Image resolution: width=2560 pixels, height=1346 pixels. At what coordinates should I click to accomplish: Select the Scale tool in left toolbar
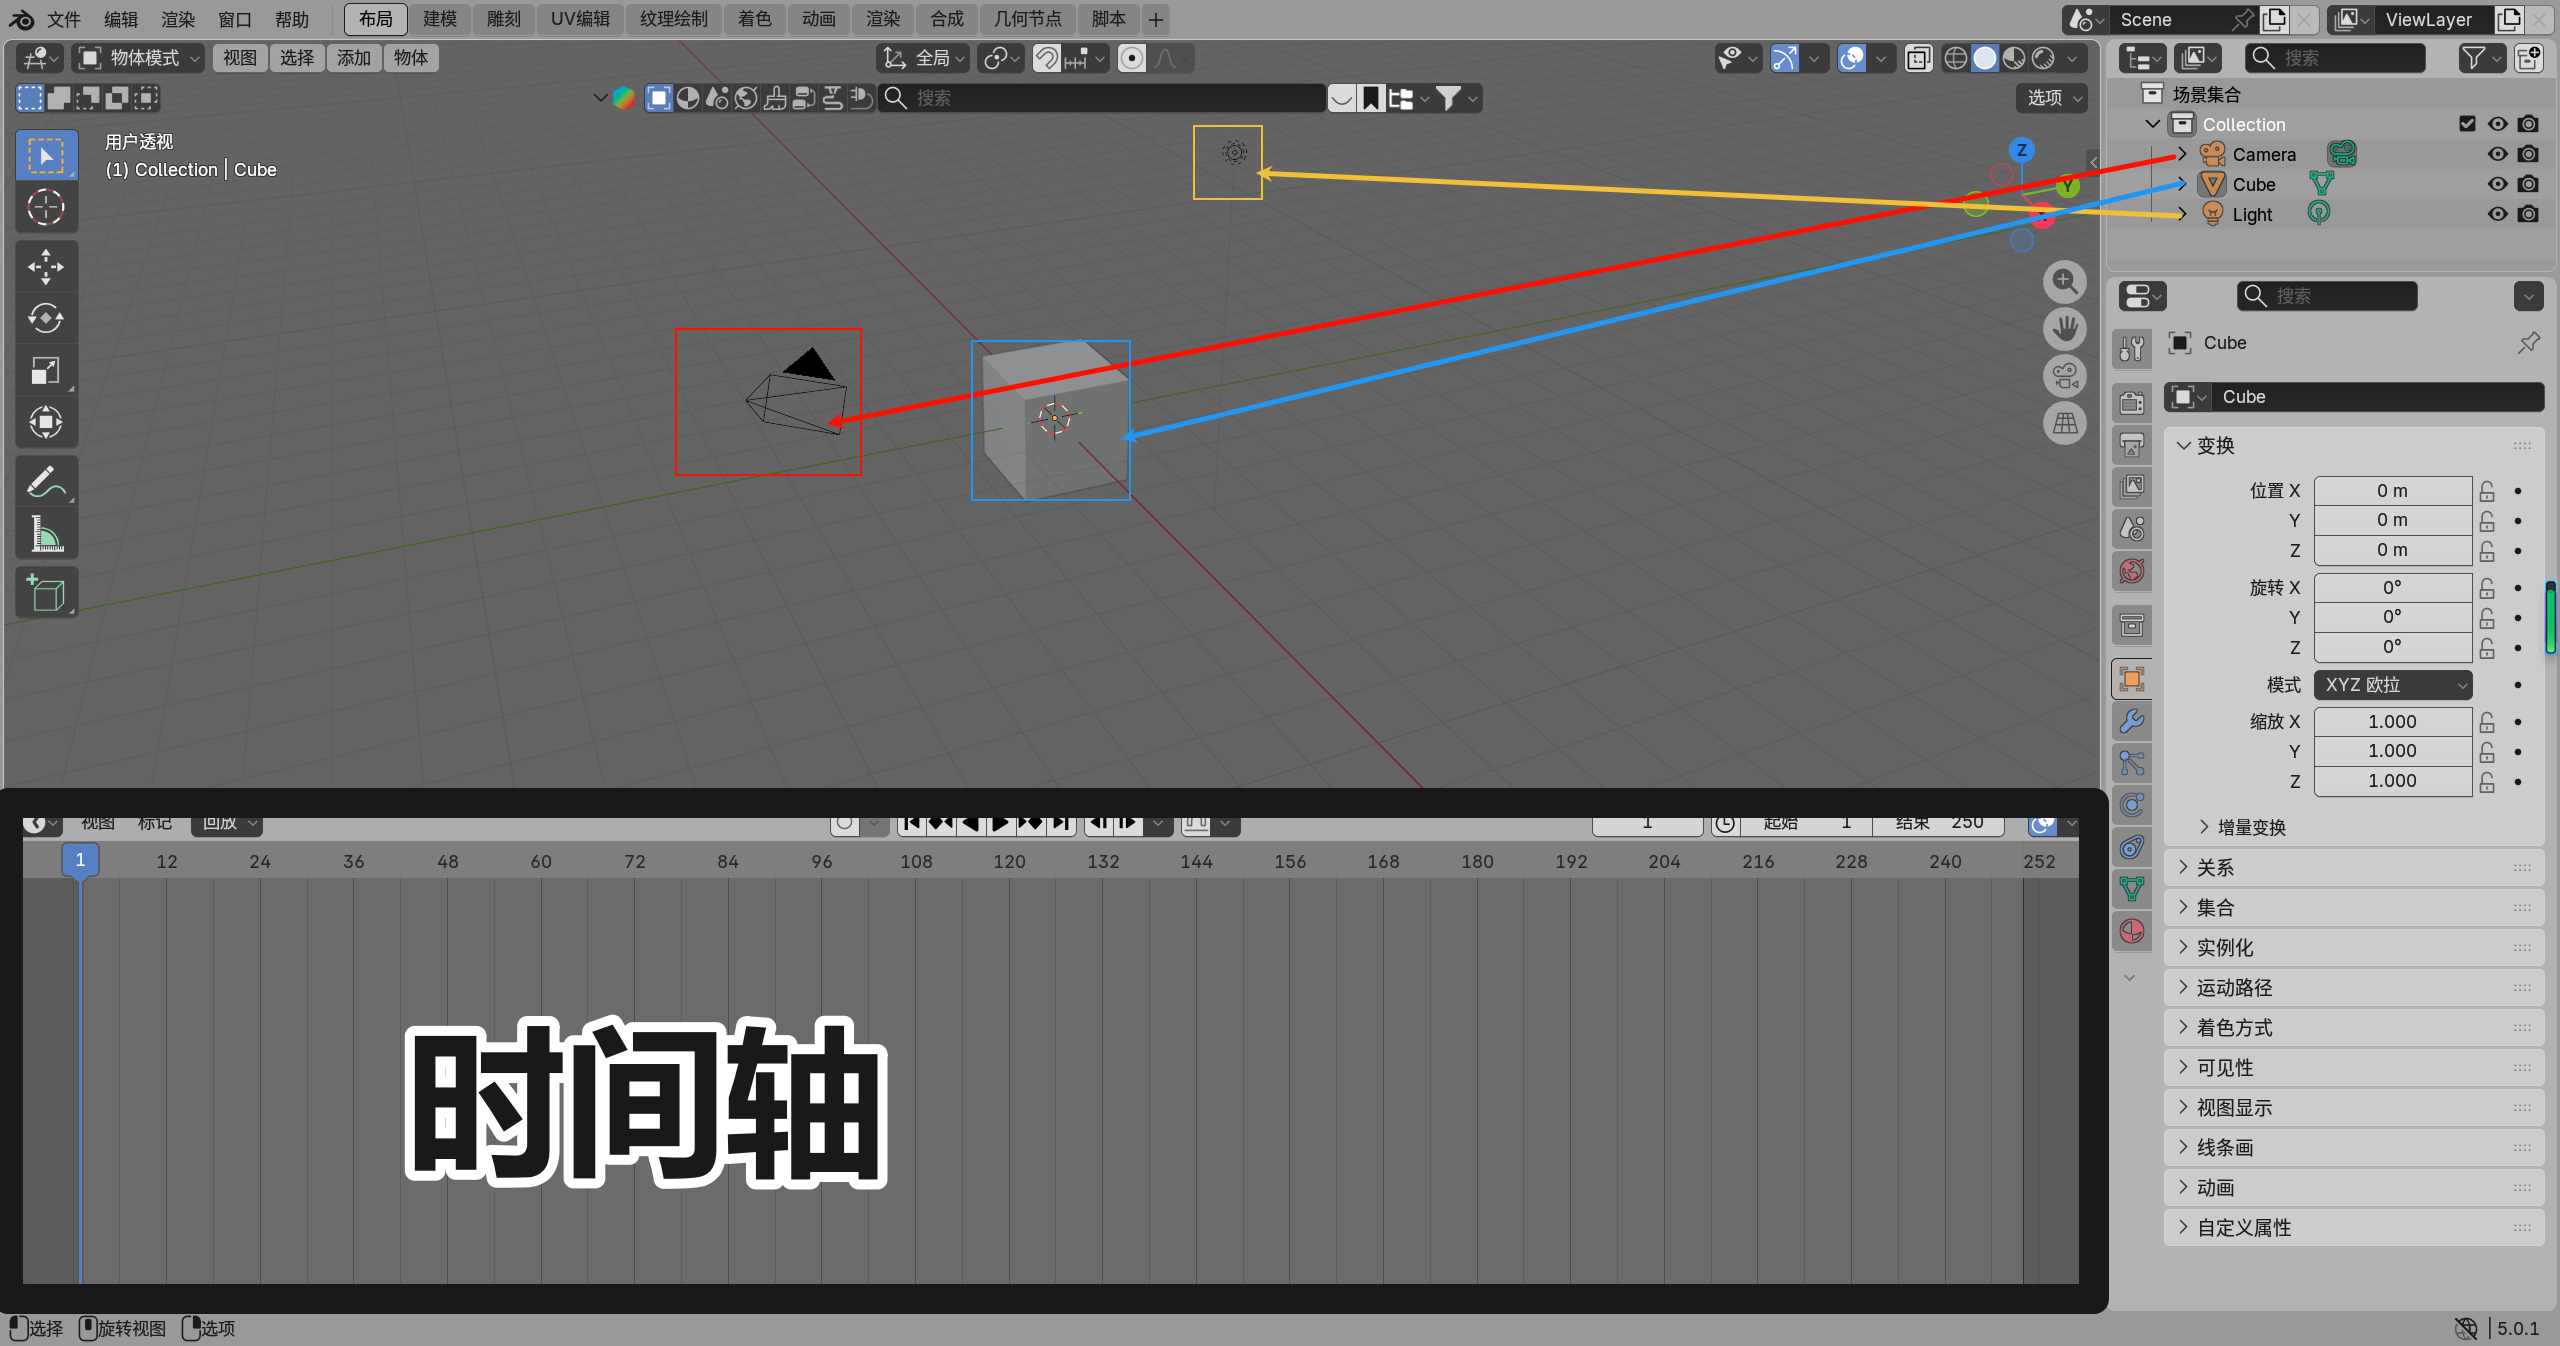45,370
